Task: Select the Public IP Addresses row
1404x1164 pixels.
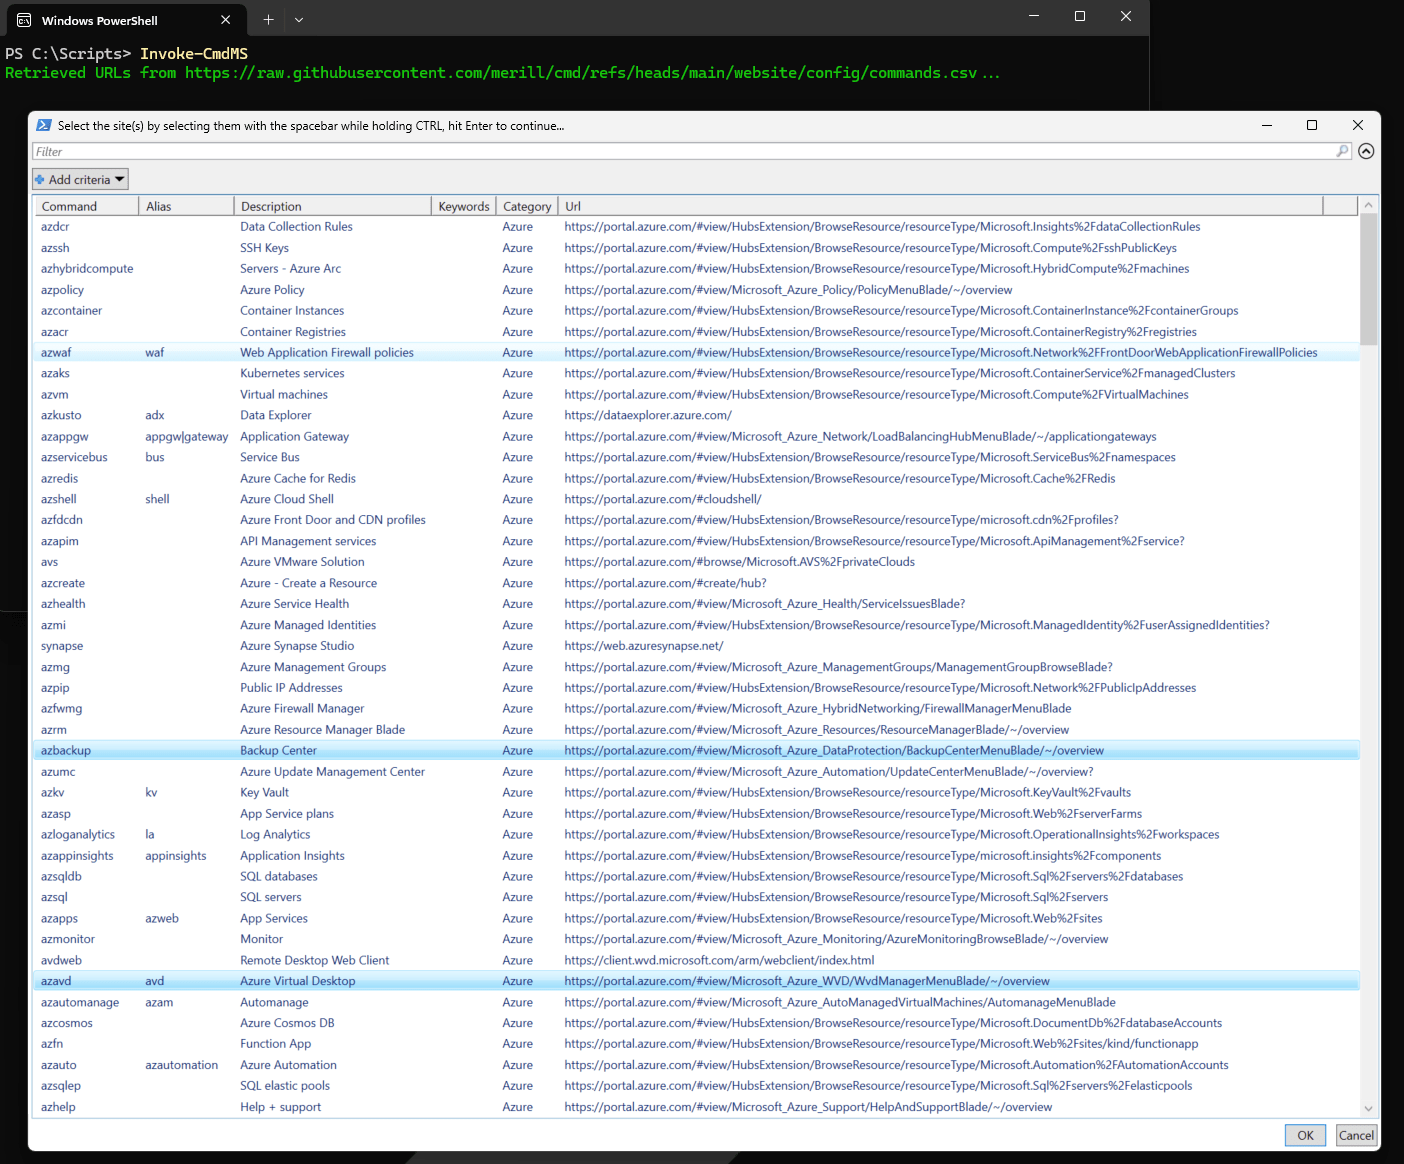Action: (x=696, y=688)
